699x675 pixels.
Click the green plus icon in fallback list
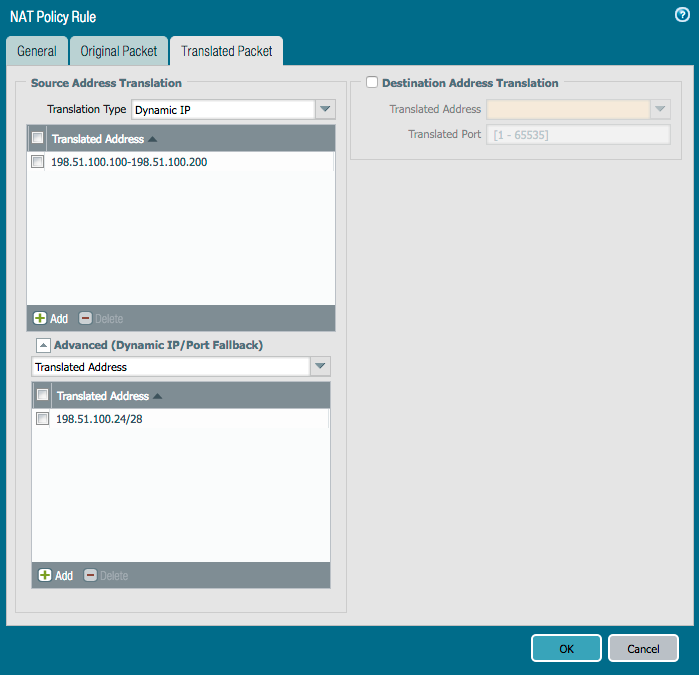(45, 575)
